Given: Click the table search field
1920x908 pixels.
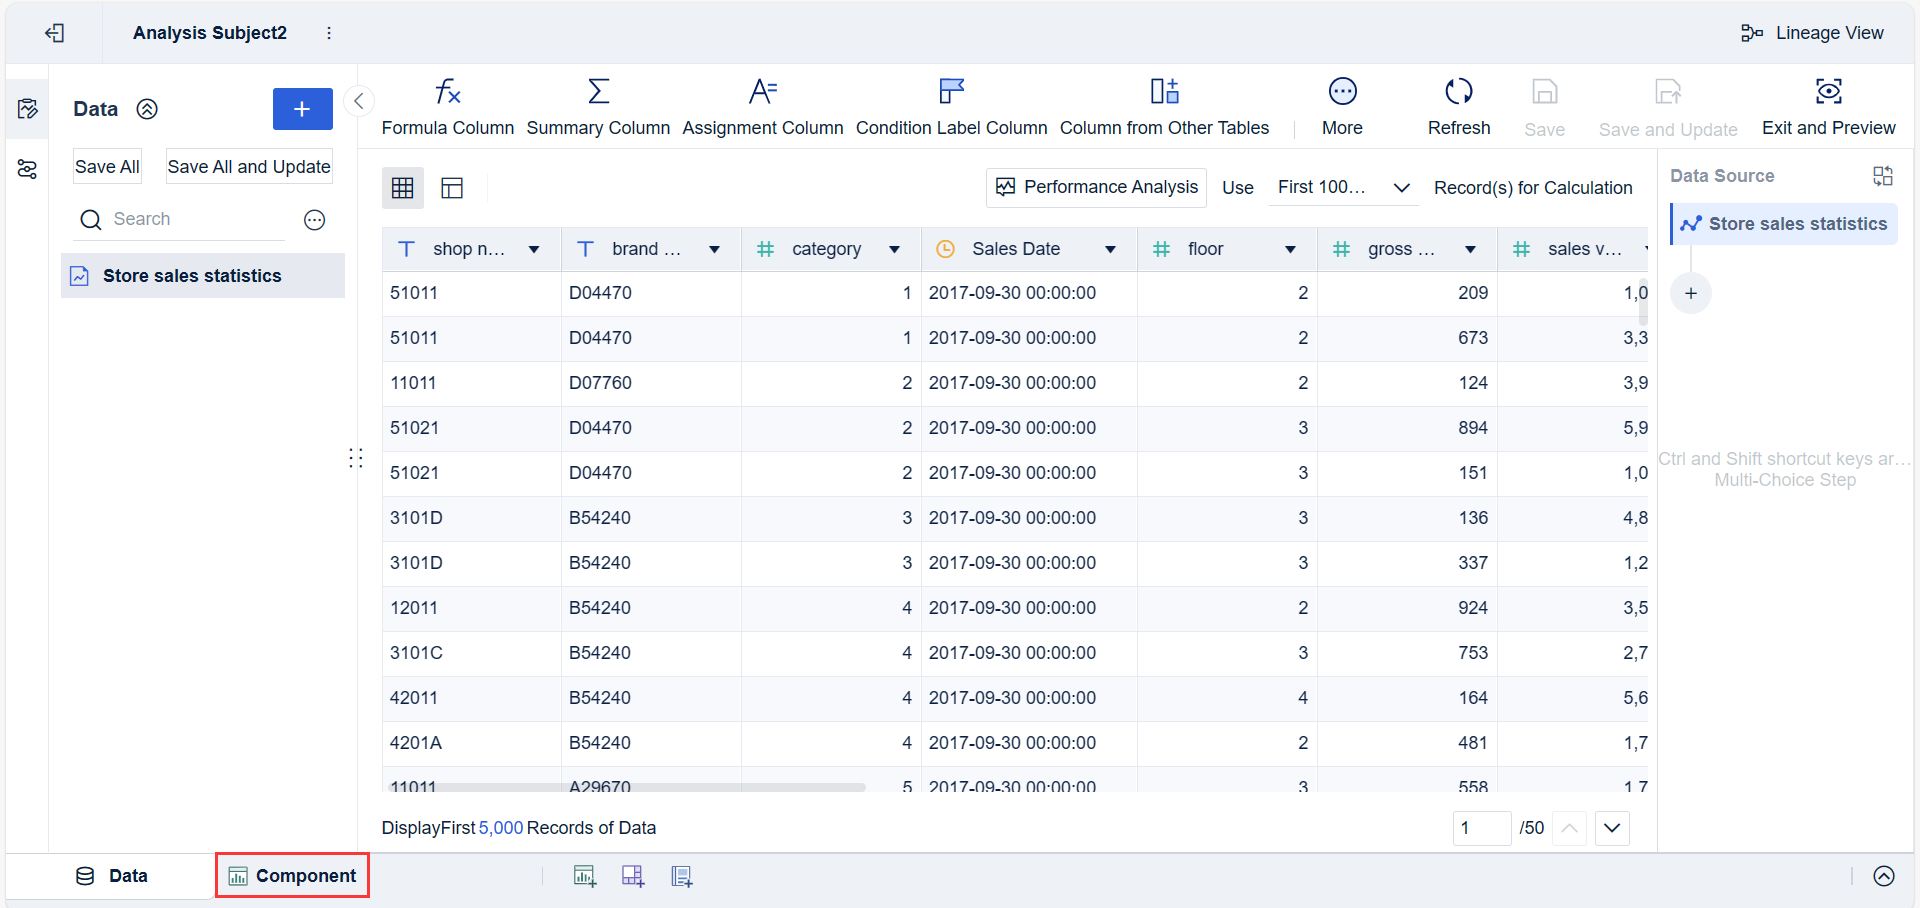Looking at the screenshot, I should [x=190, y=219].
